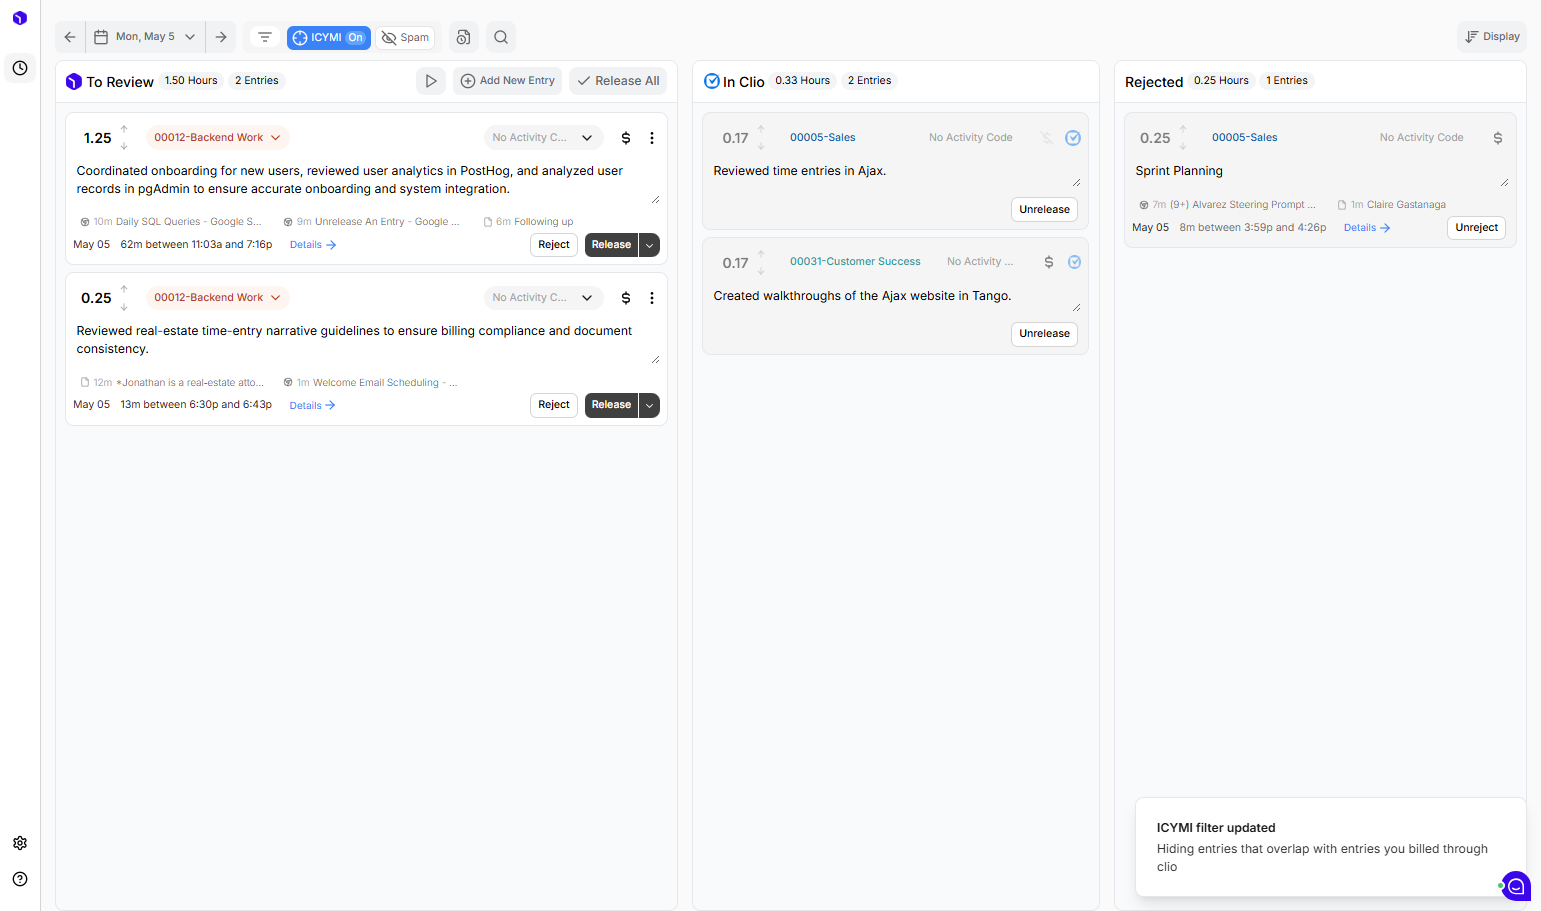This screenshot has height=911, width=1541.
Task: Turn off the ICYMI filter toggle
Action: [x=329, y=38]
